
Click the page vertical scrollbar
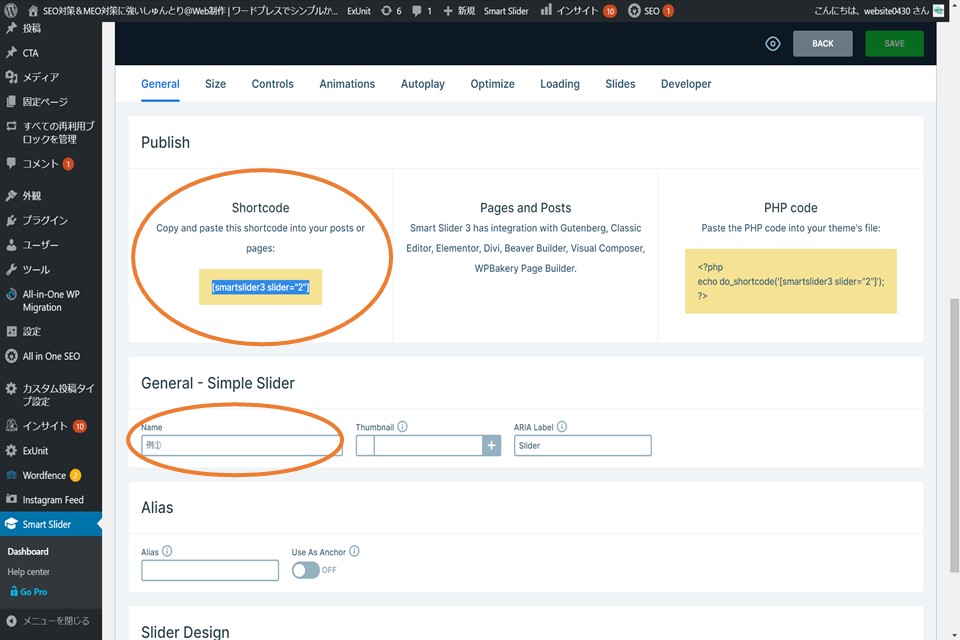click(x=954, y=435)
